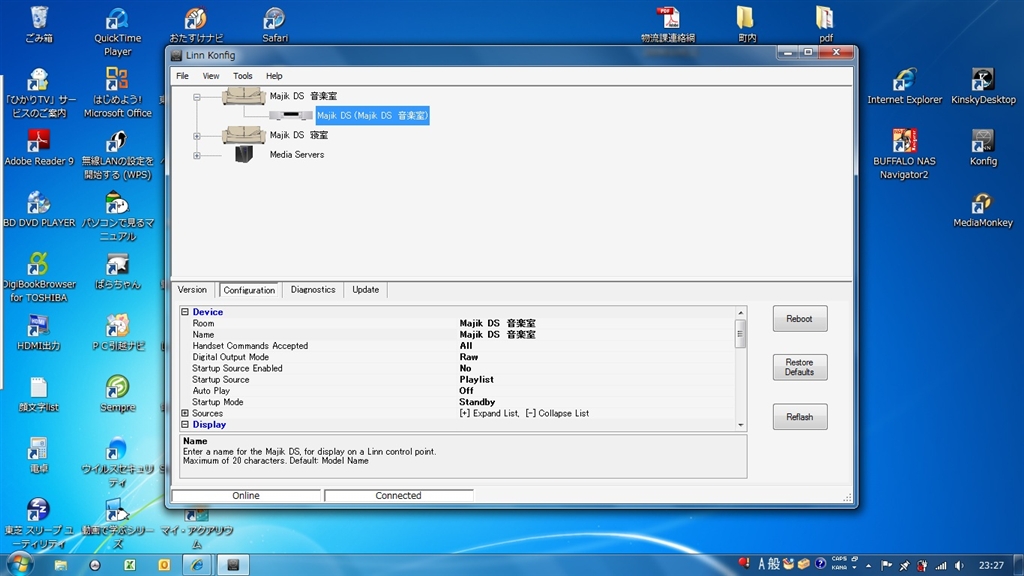Collapse the Device property section
This screenshot has height=576, width=1024.
[x=185, y=312]
